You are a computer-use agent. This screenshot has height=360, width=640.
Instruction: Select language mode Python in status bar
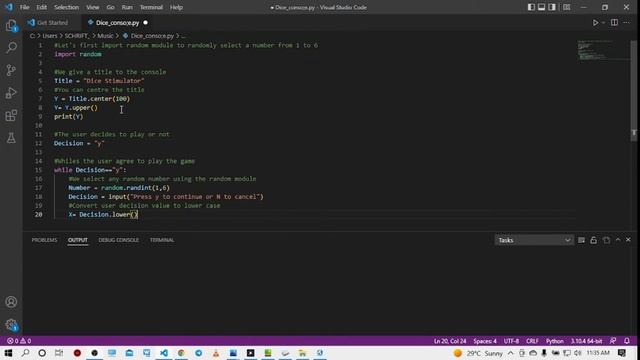(554, 341)
